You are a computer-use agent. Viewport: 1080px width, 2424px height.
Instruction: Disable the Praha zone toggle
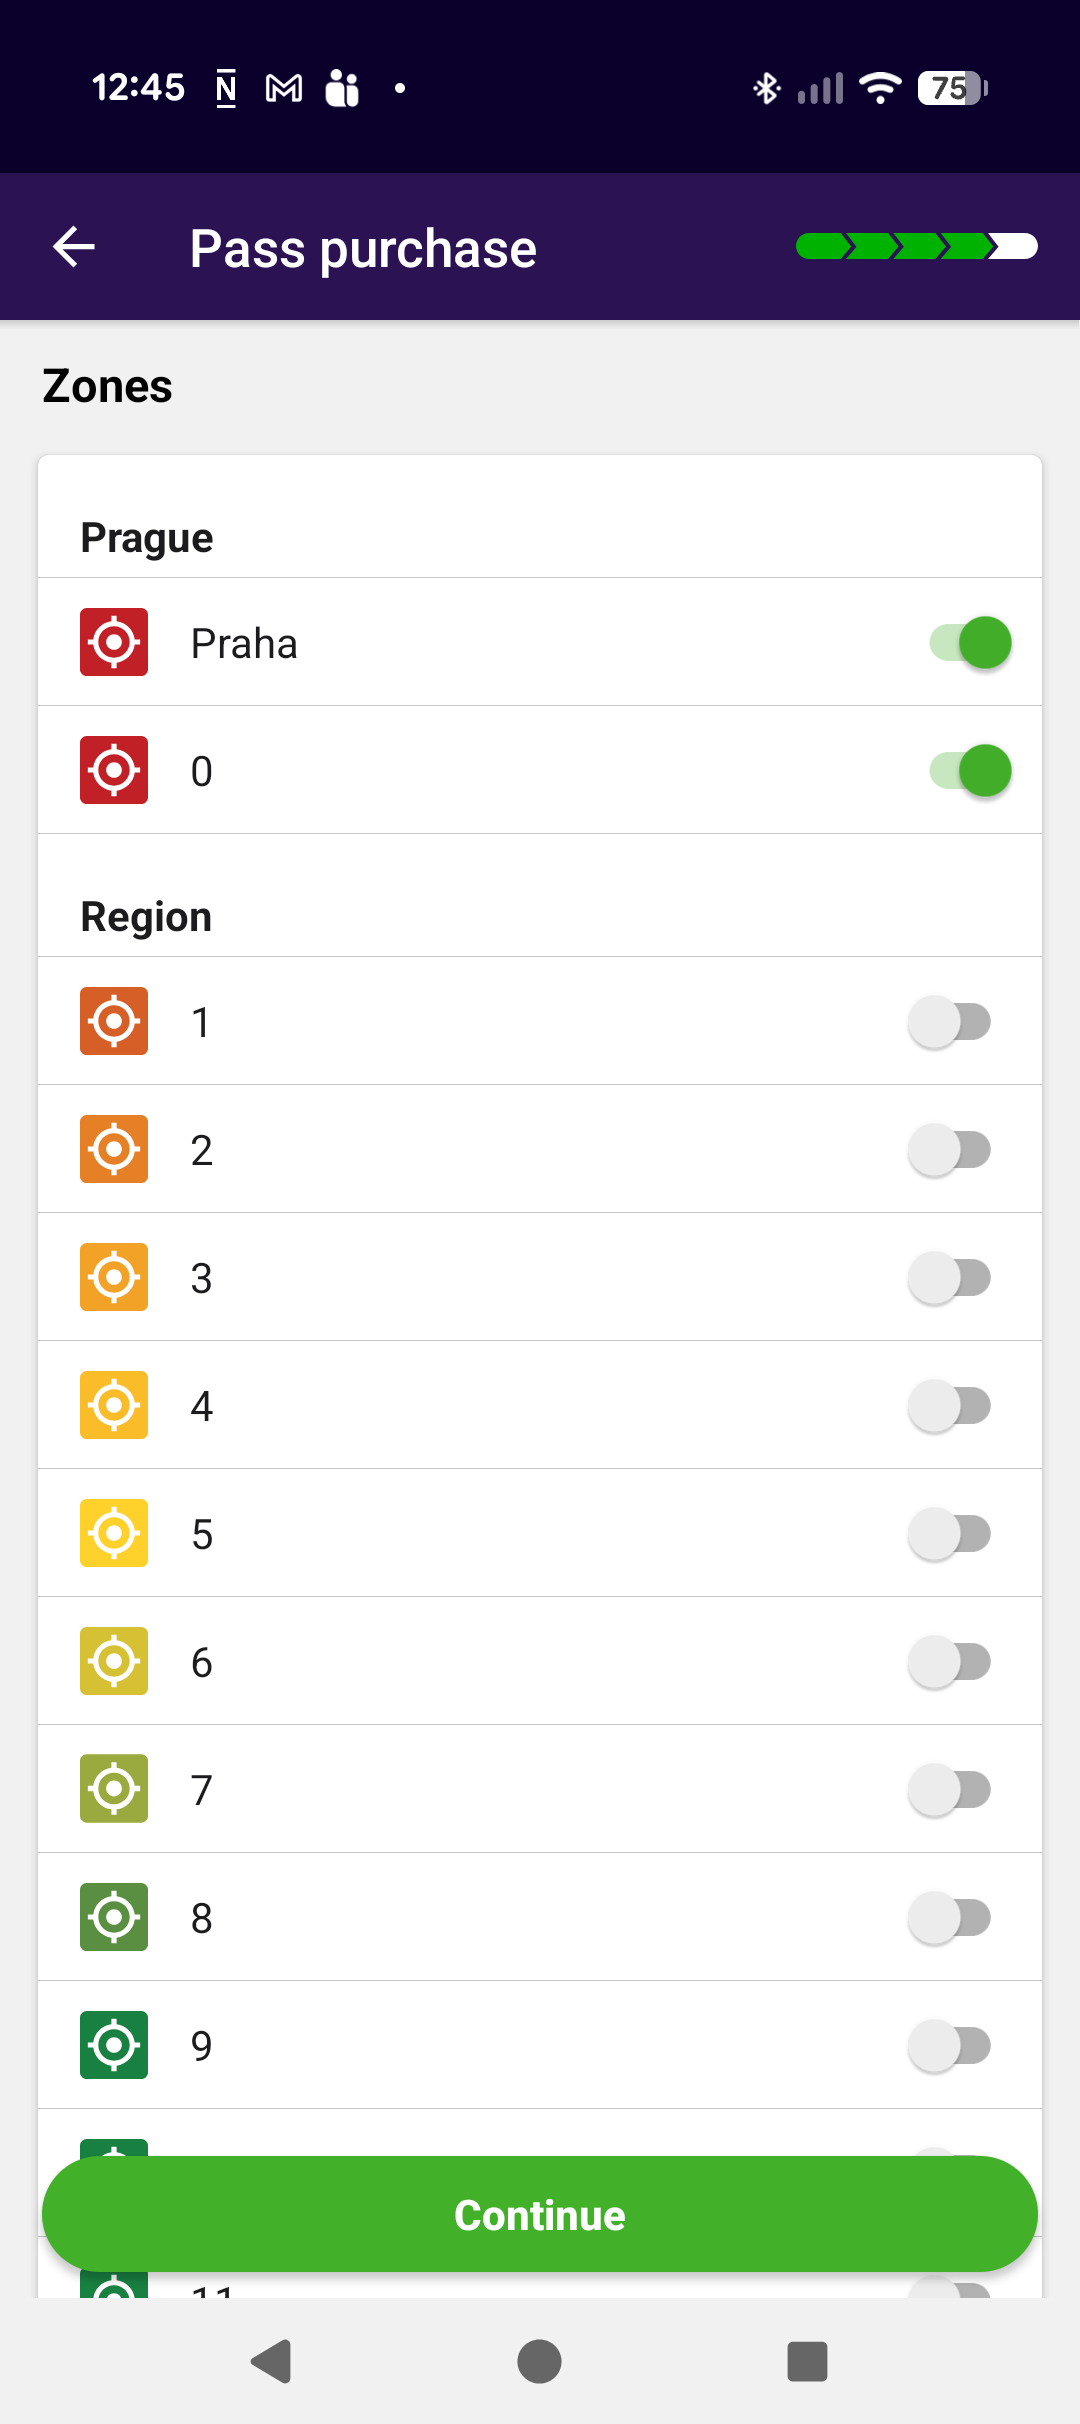pyautogui.click(x=970, y=642)
